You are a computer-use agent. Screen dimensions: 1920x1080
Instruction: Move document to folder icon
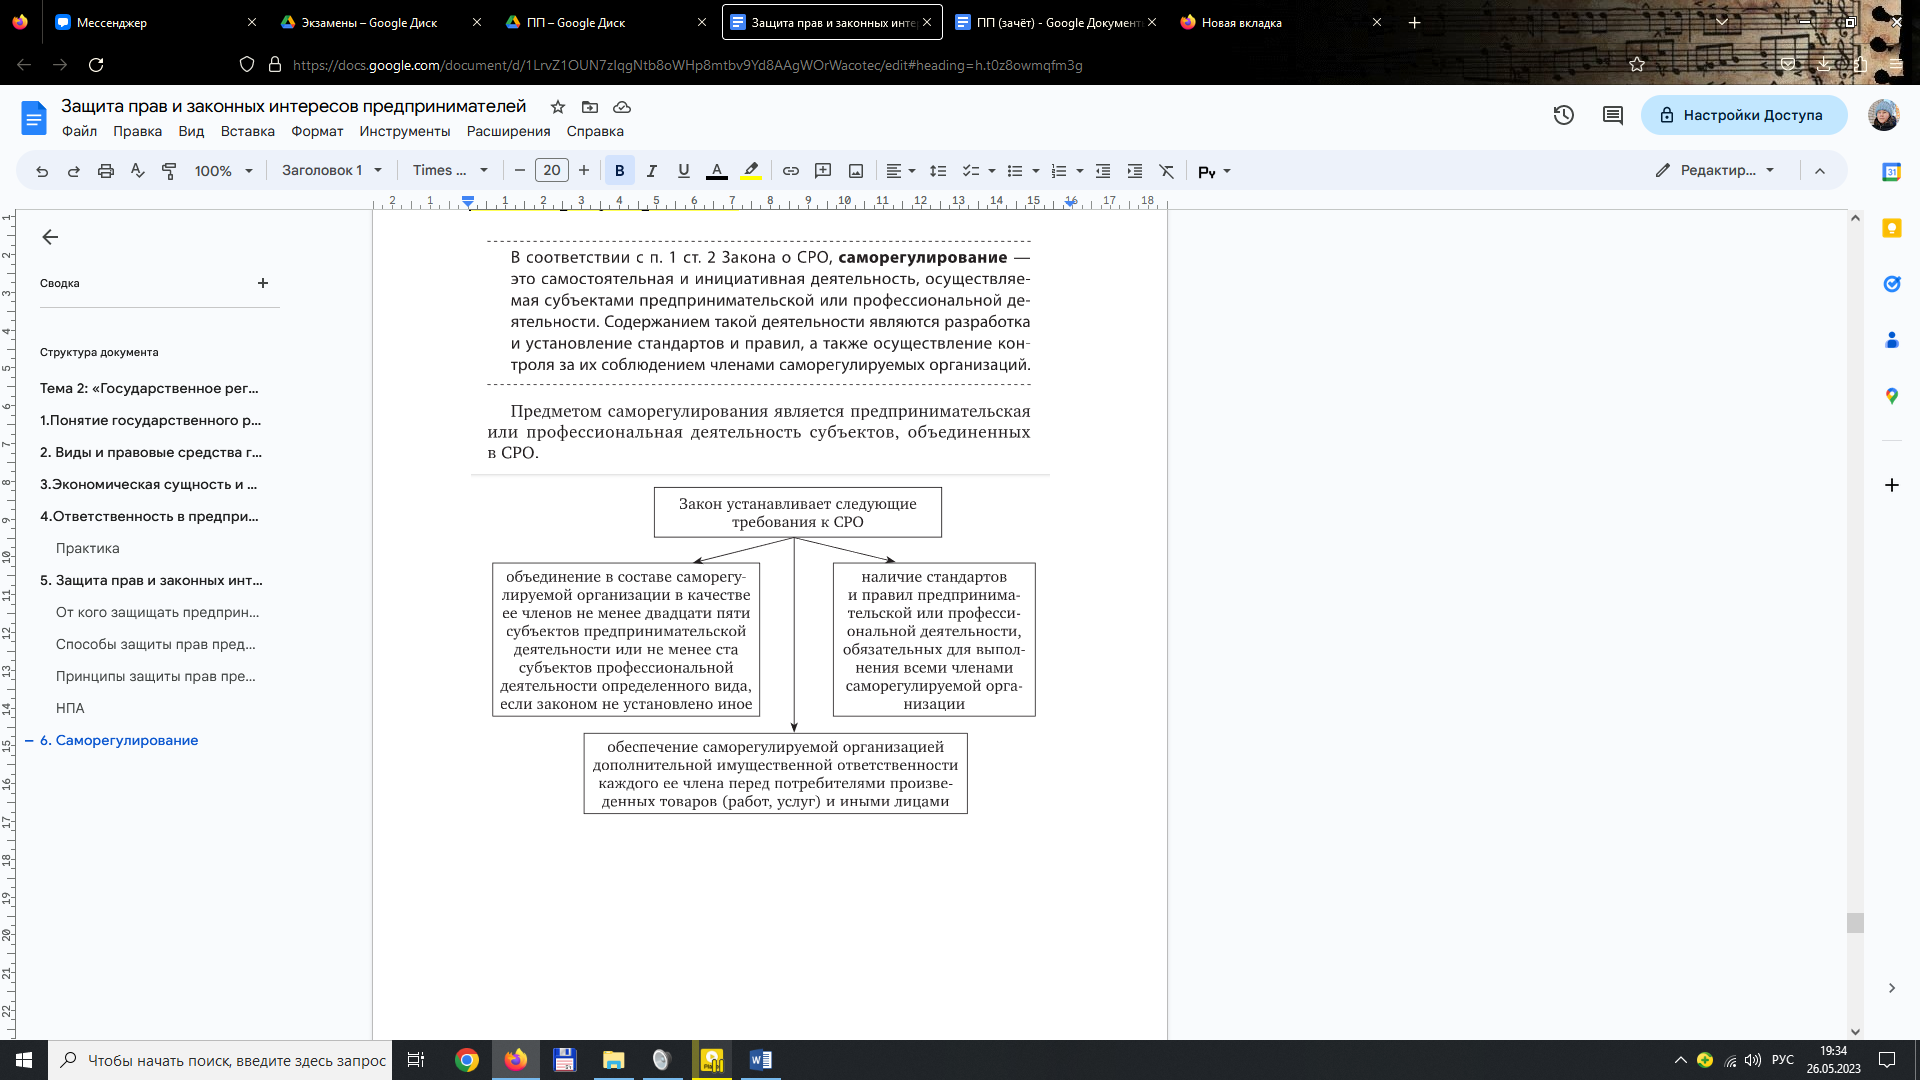(x=590, y=107)
